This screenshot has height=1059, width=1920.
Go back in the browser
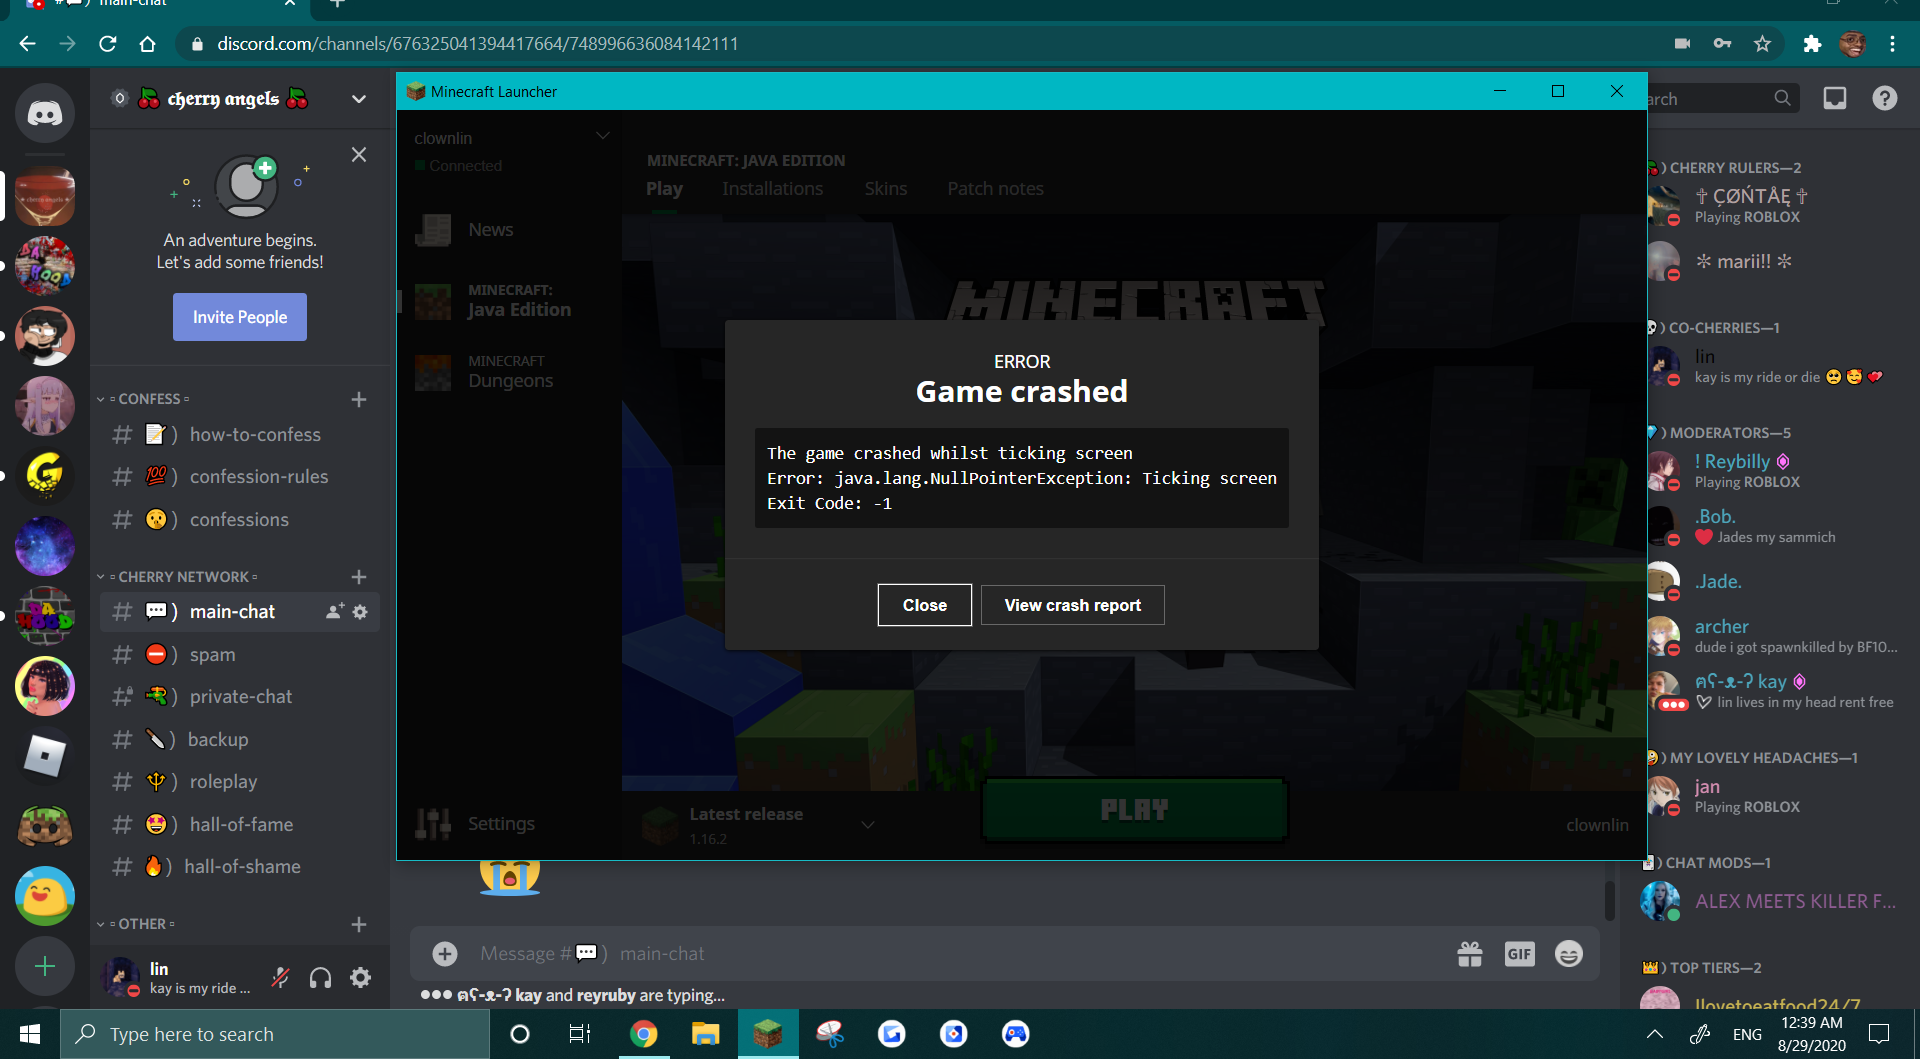coord(27,44)
